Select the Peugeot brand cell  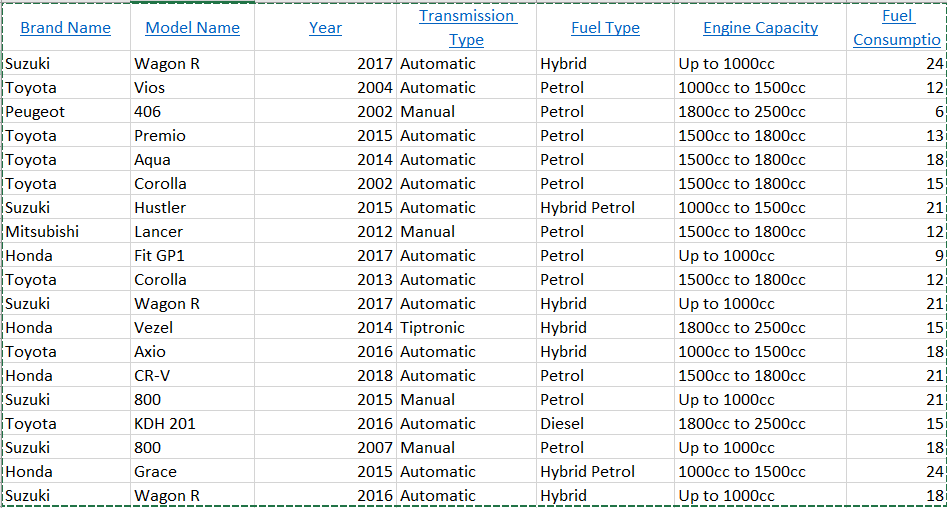66,111
